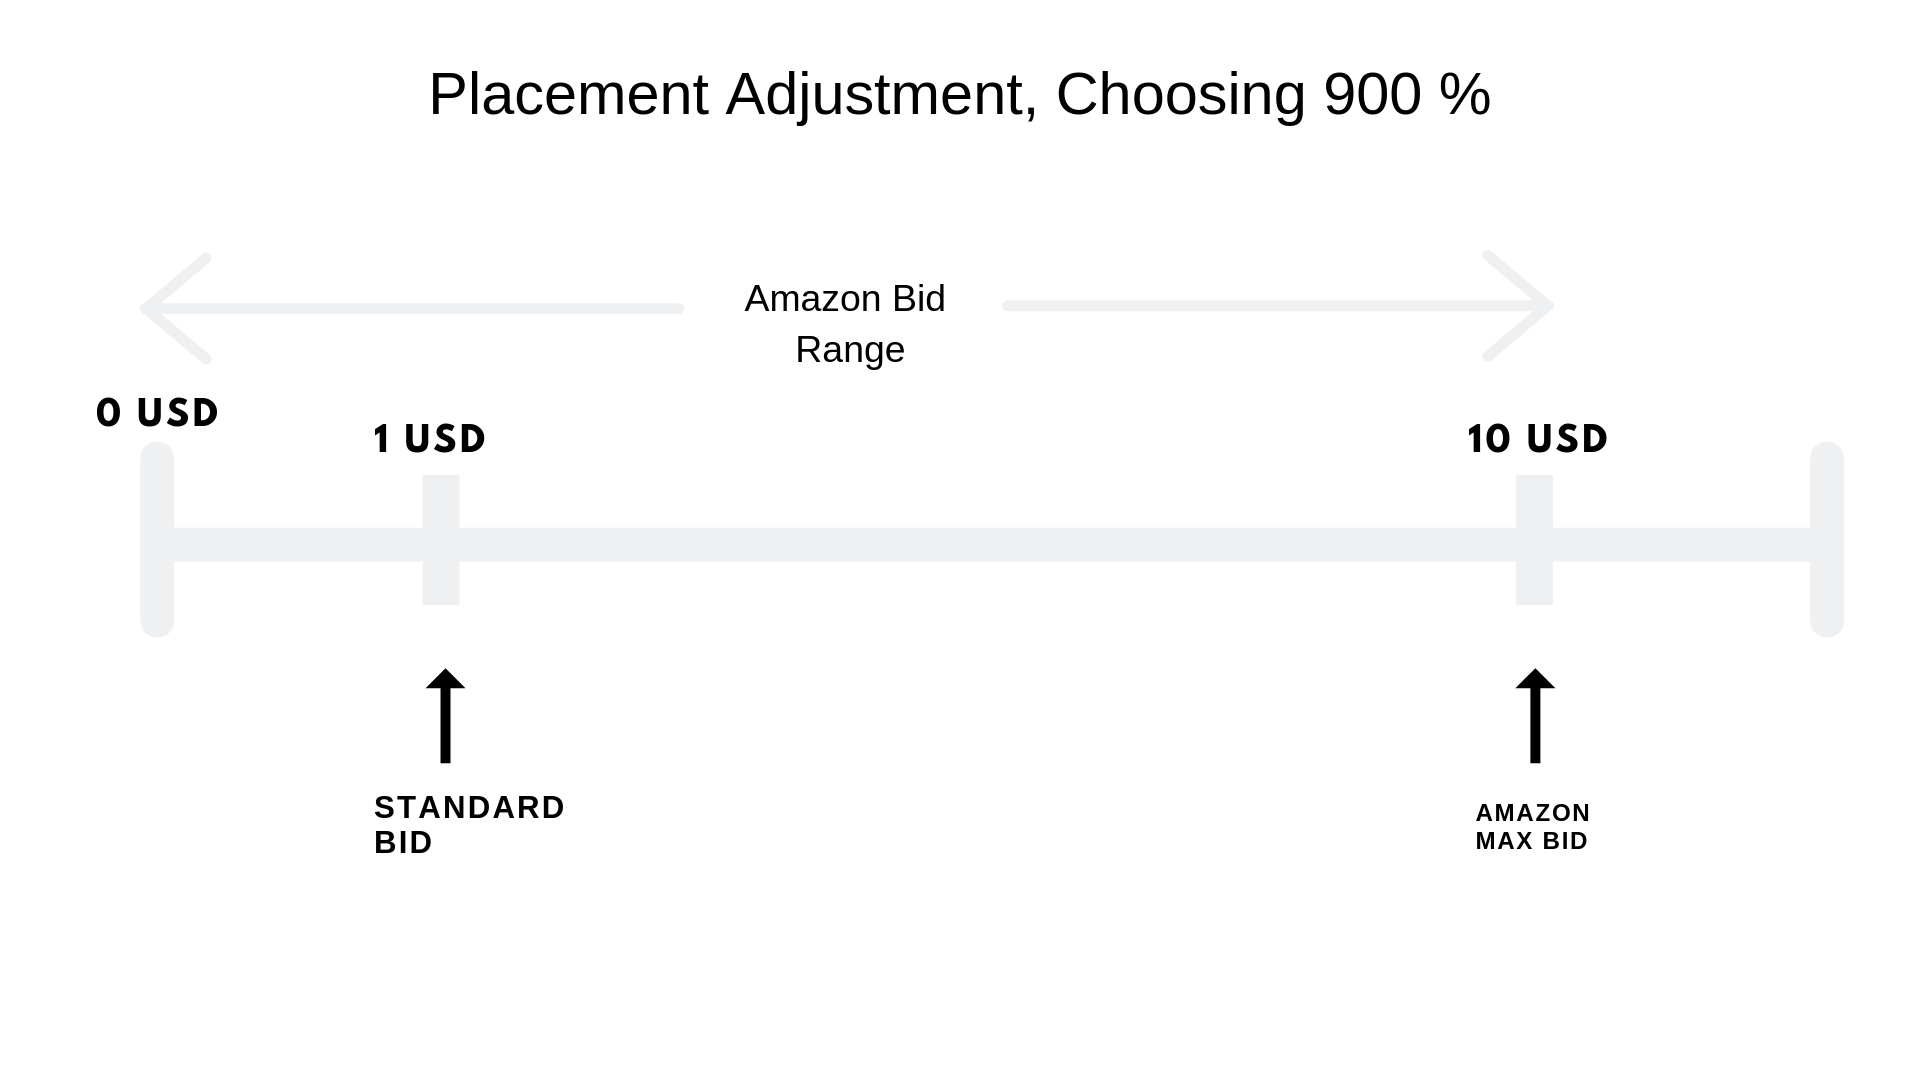Click scale segment between 0 USD and 1 USD

tap(298, 545)
